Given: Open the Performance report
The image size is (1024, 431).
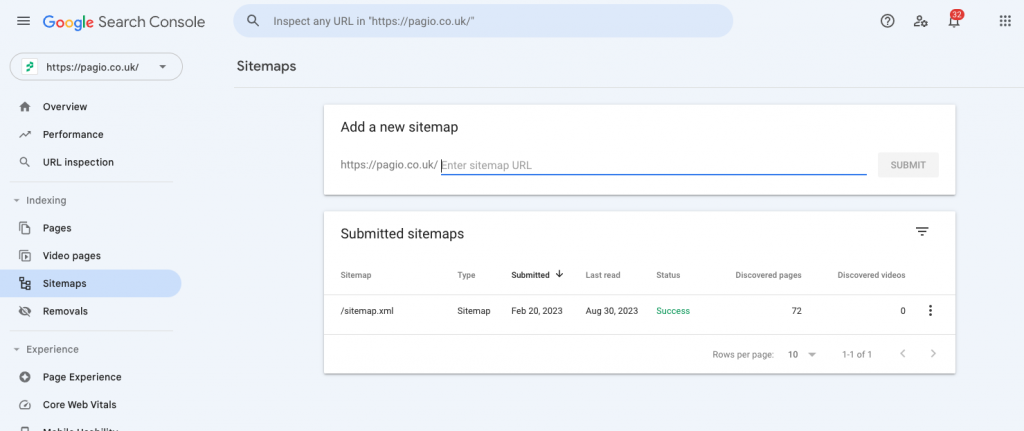Looking at the screenshot, I should (72, 134).
